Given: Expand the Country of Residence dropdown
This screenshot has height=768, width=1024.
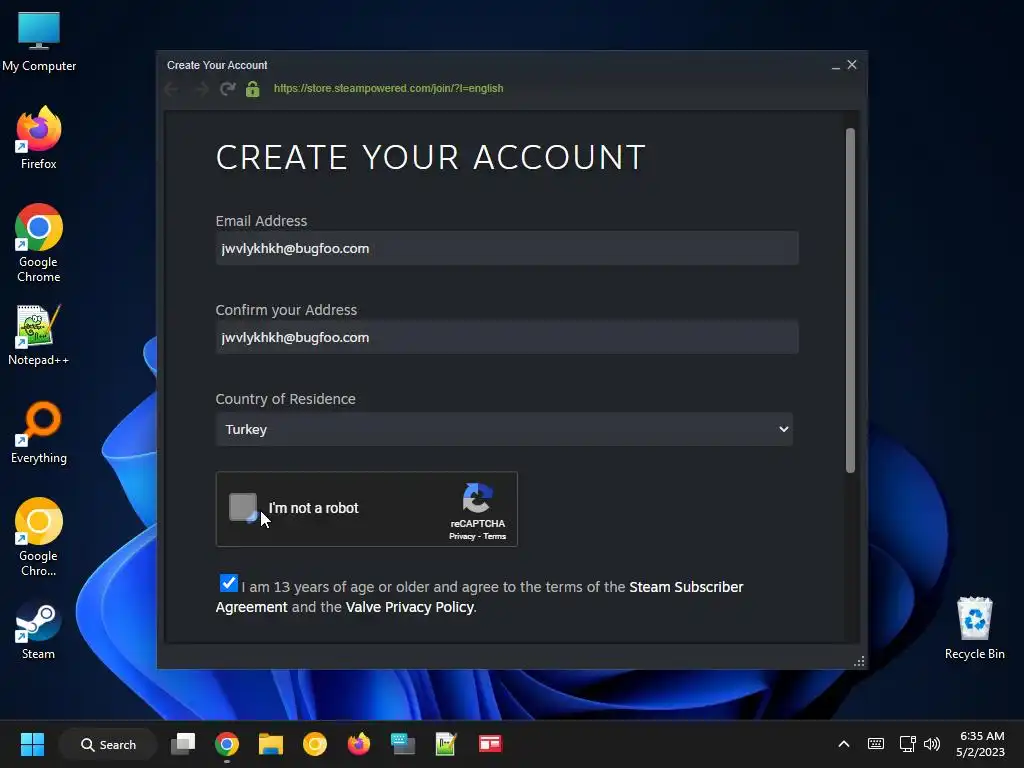Looking at the screenshot, I should [504, 429].
